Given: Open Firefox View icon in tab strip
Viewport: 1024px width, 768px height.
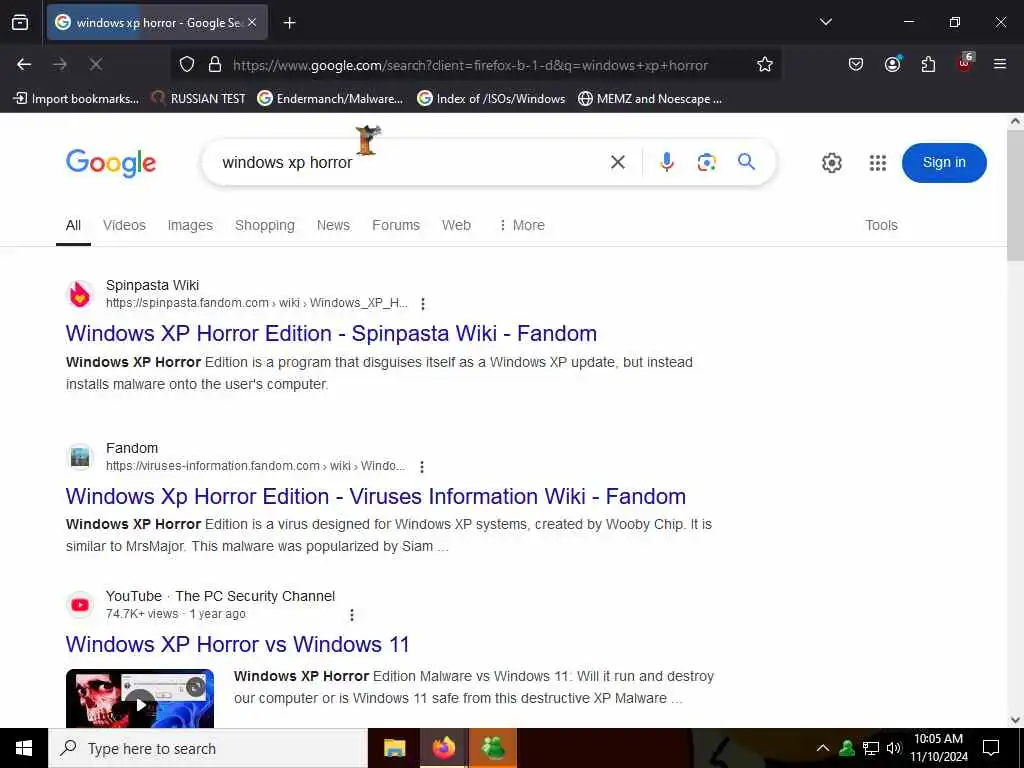Looking at the screenshot, I should point(20,22).
